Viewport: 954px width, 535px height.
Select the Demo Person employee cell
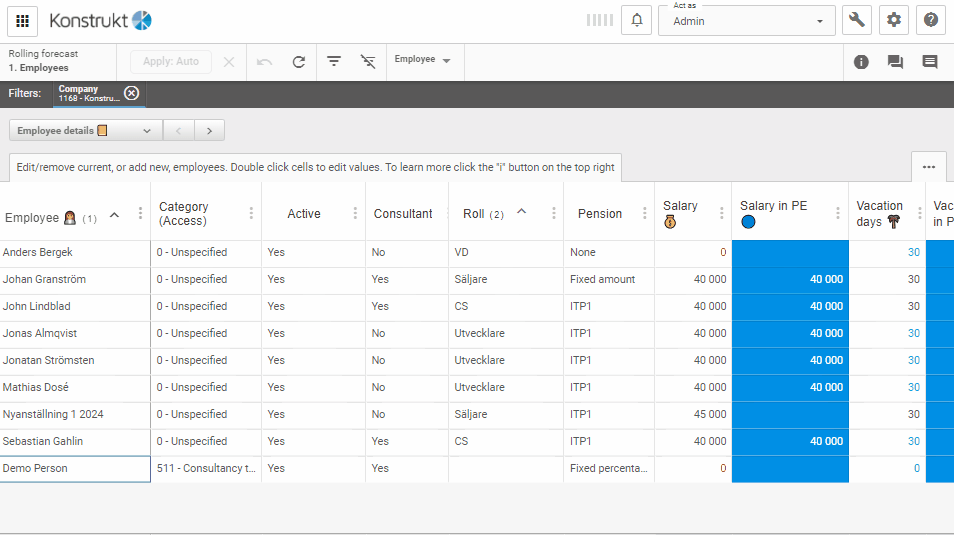(x=75, y=468)
